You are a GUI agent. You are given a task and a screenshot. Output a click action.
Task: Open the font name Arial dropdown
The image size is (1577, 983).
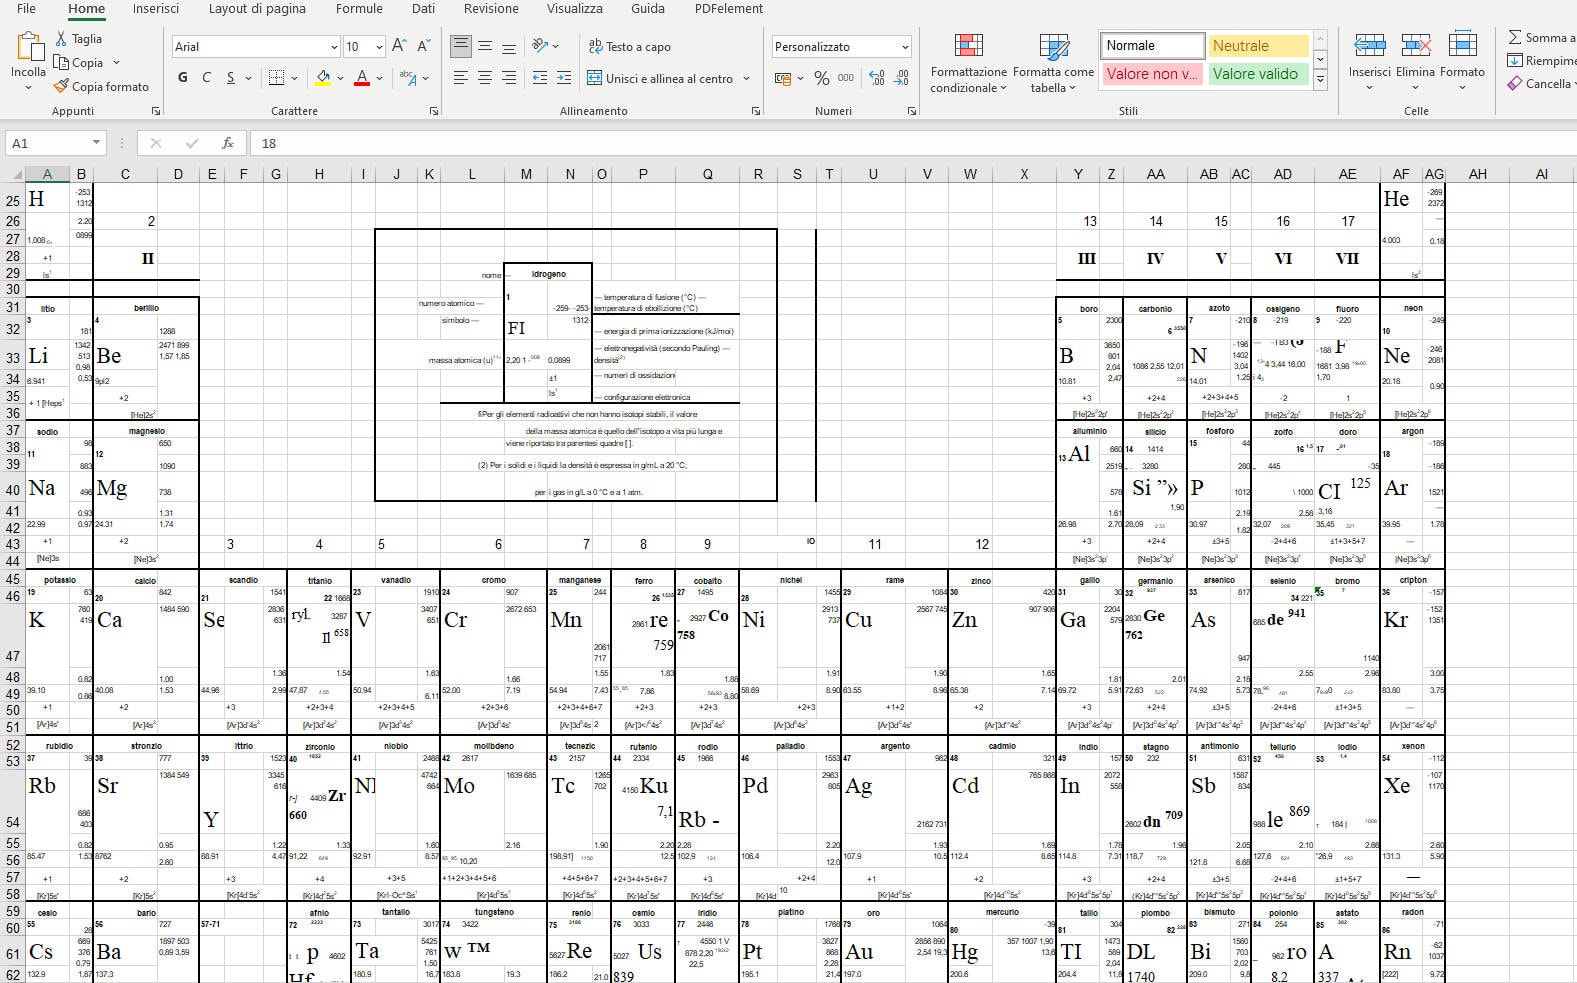[x=333, y=47]
